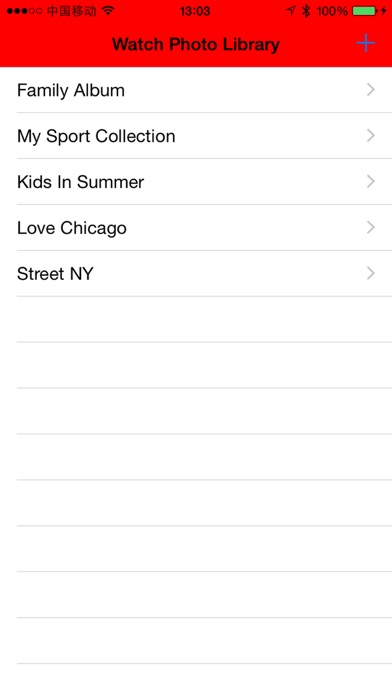
Task: Tap the charging bolt icon
Action: tap(384, 11)
